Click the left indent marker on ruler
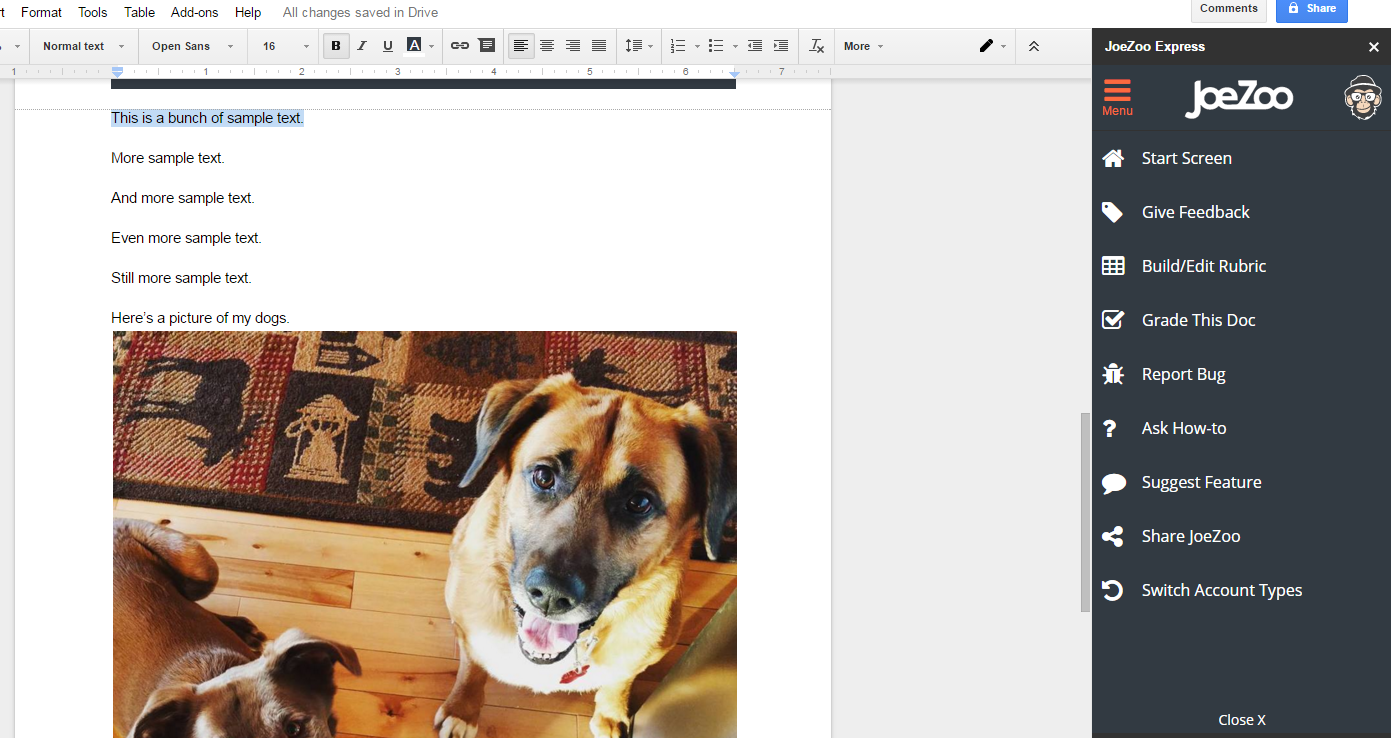This screenshot has width=1391, height=738. 117,72
